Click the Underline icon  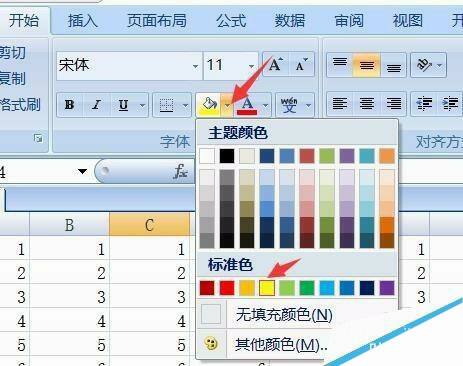click(x=124, y=105)
